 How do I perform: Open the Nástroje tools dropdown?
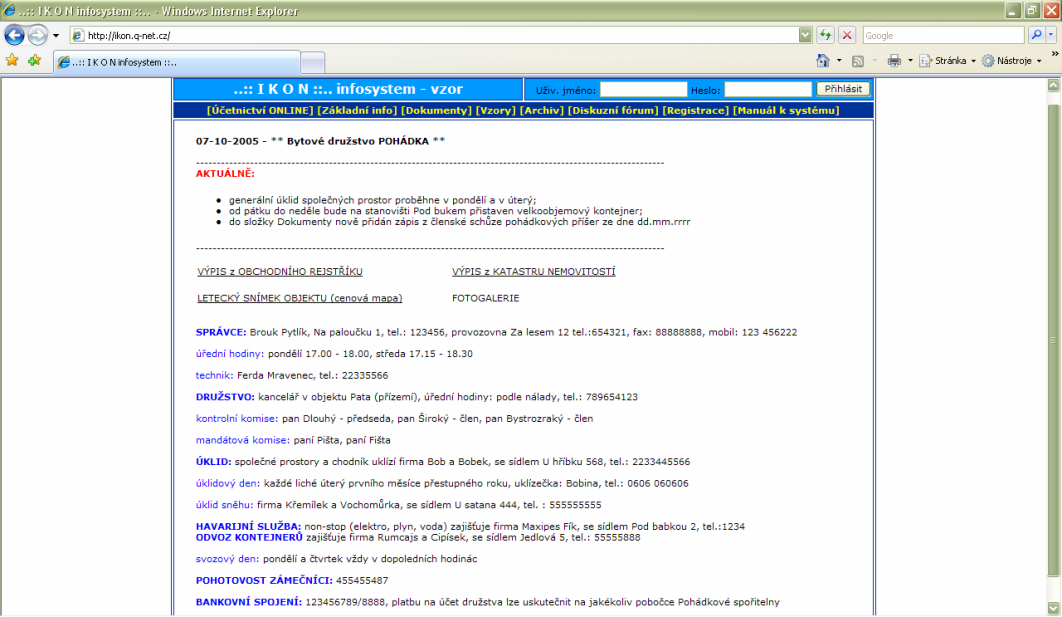tap(1011, 60)
